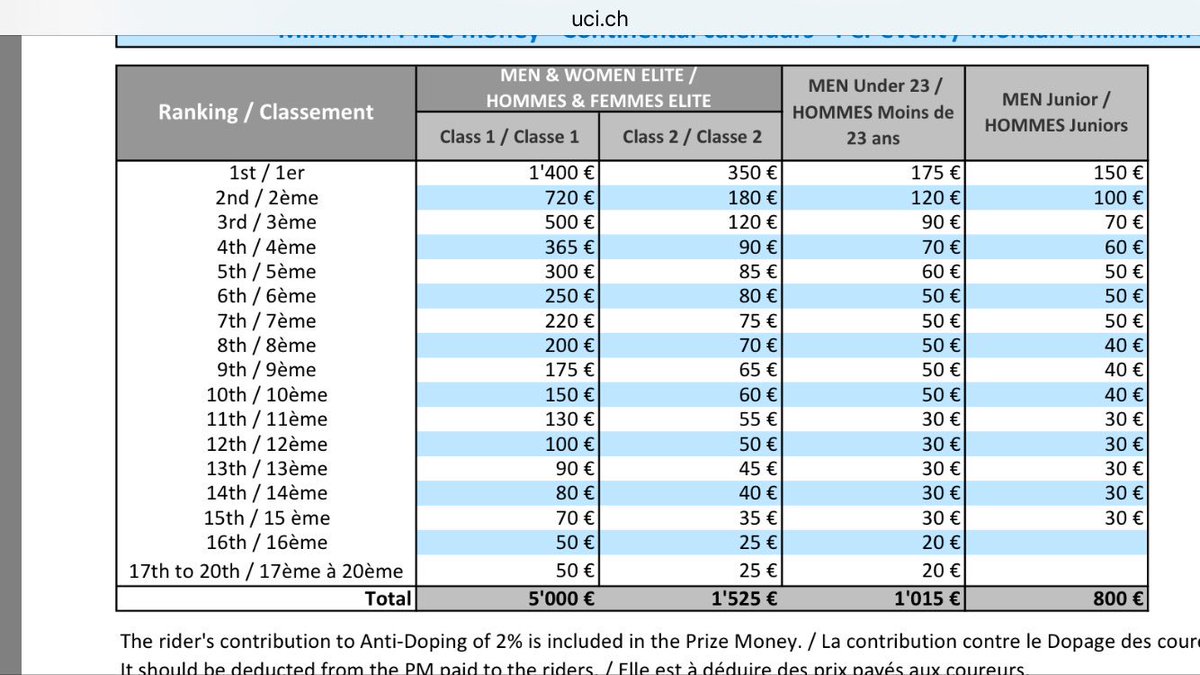Select the "4th / 4ème" row label

tap(266, 247)
